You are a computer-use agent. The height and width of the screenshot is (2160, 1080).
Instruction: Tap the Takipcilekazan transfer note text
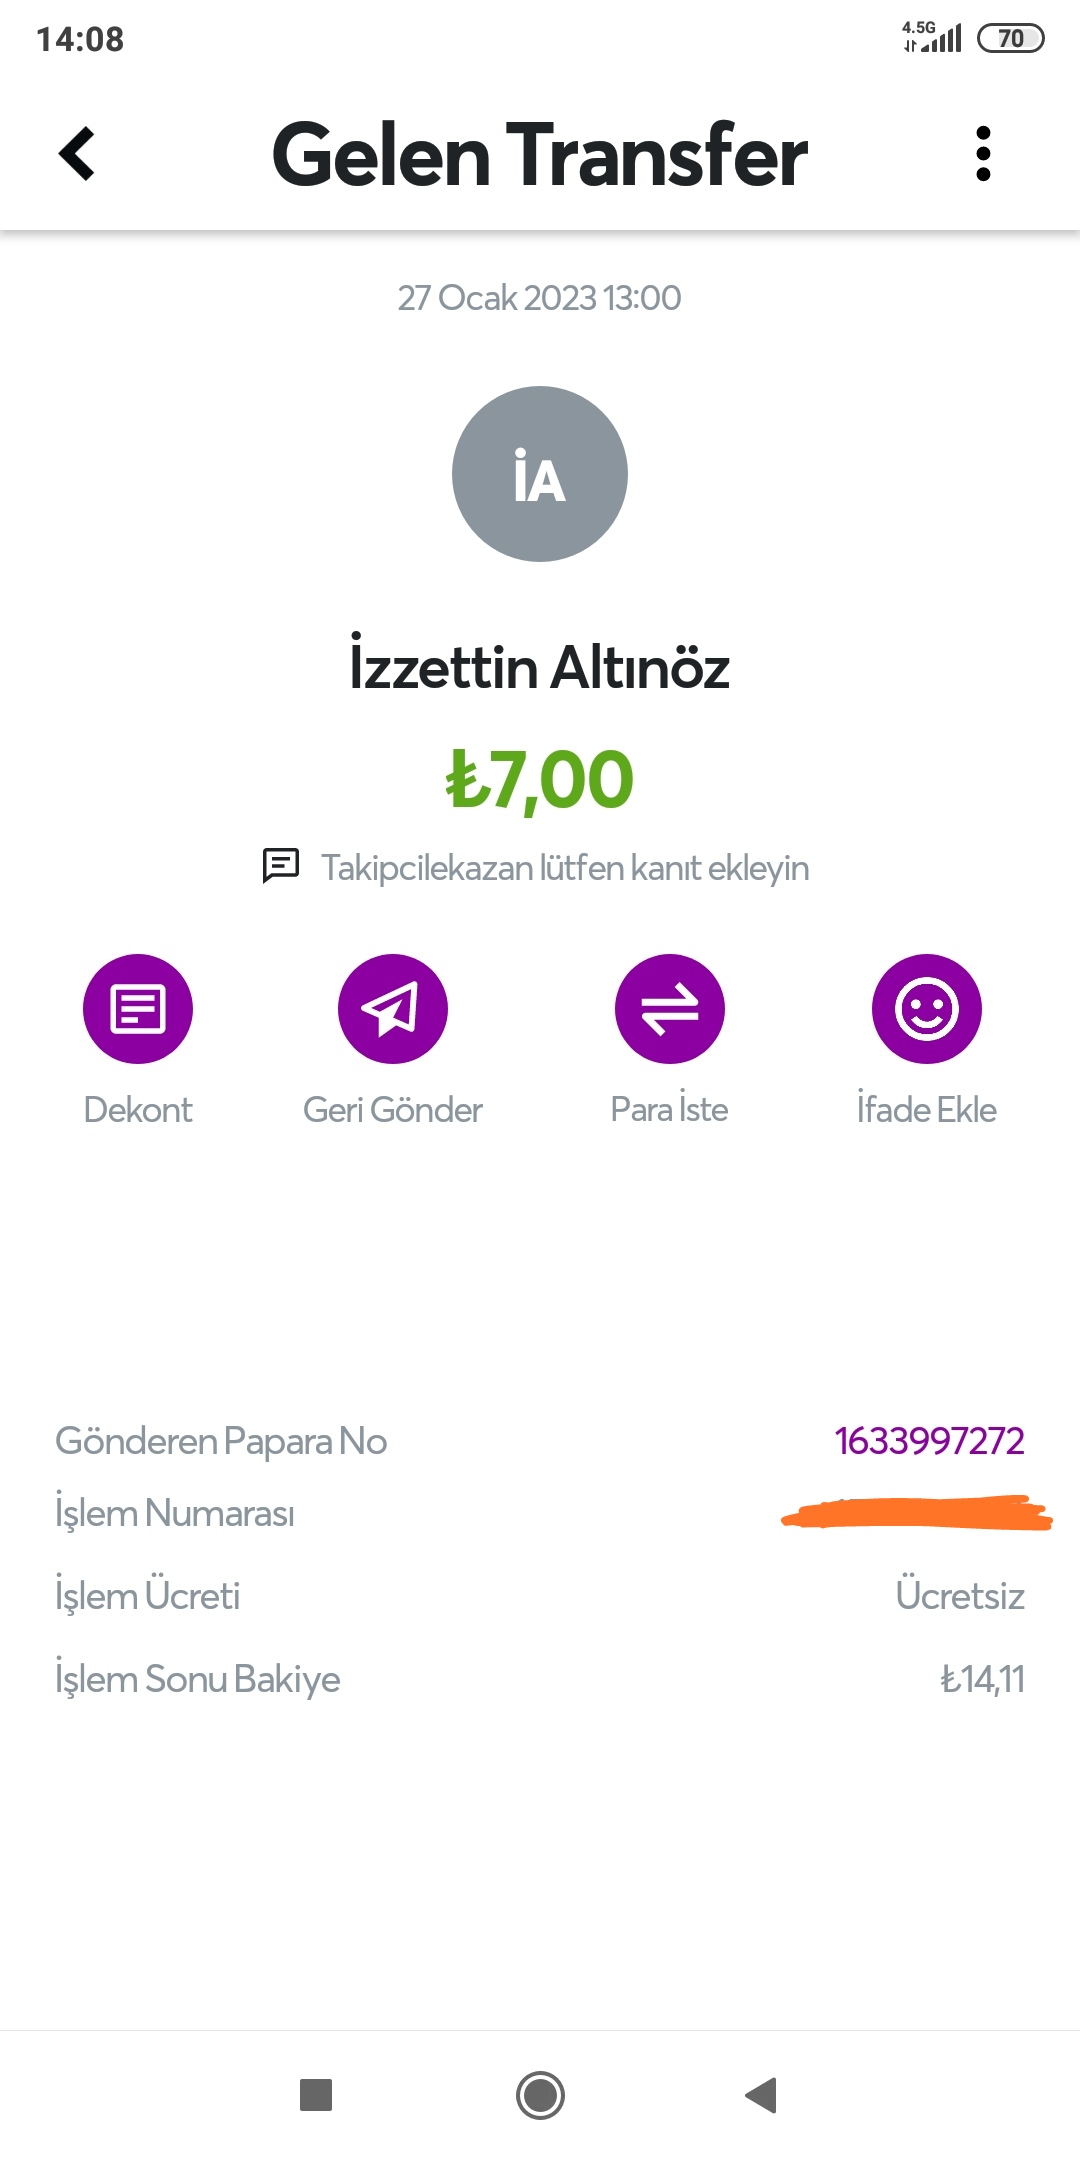(564, 868)
